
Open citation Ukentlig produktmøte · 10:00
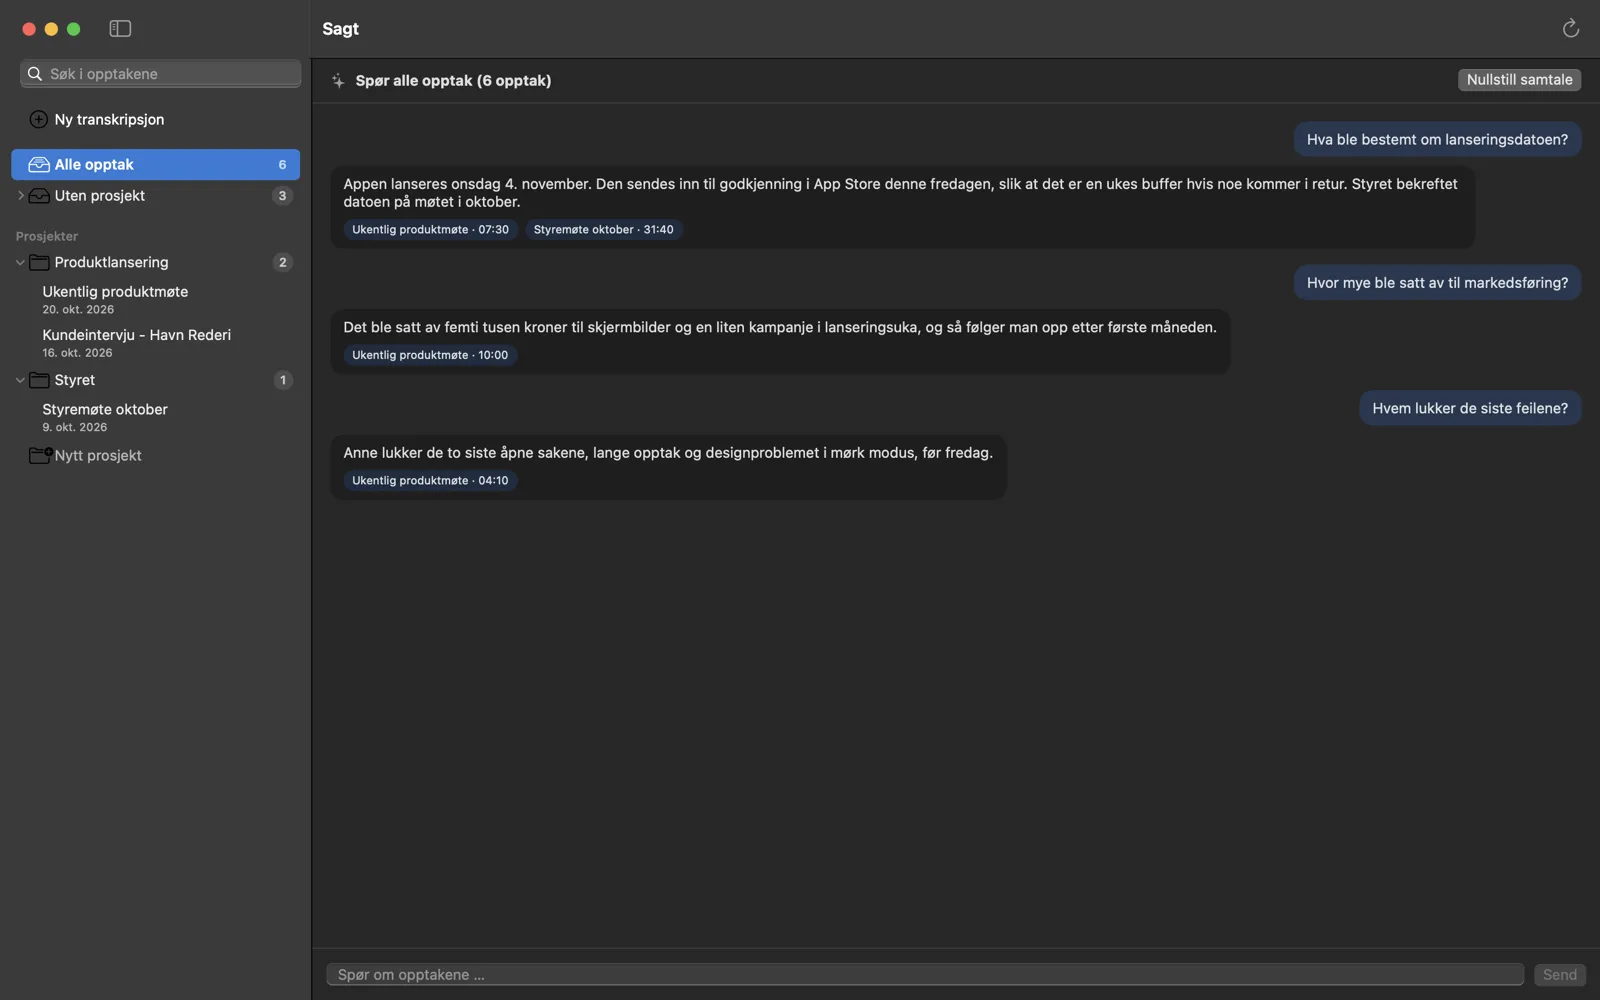pos(430,355)
